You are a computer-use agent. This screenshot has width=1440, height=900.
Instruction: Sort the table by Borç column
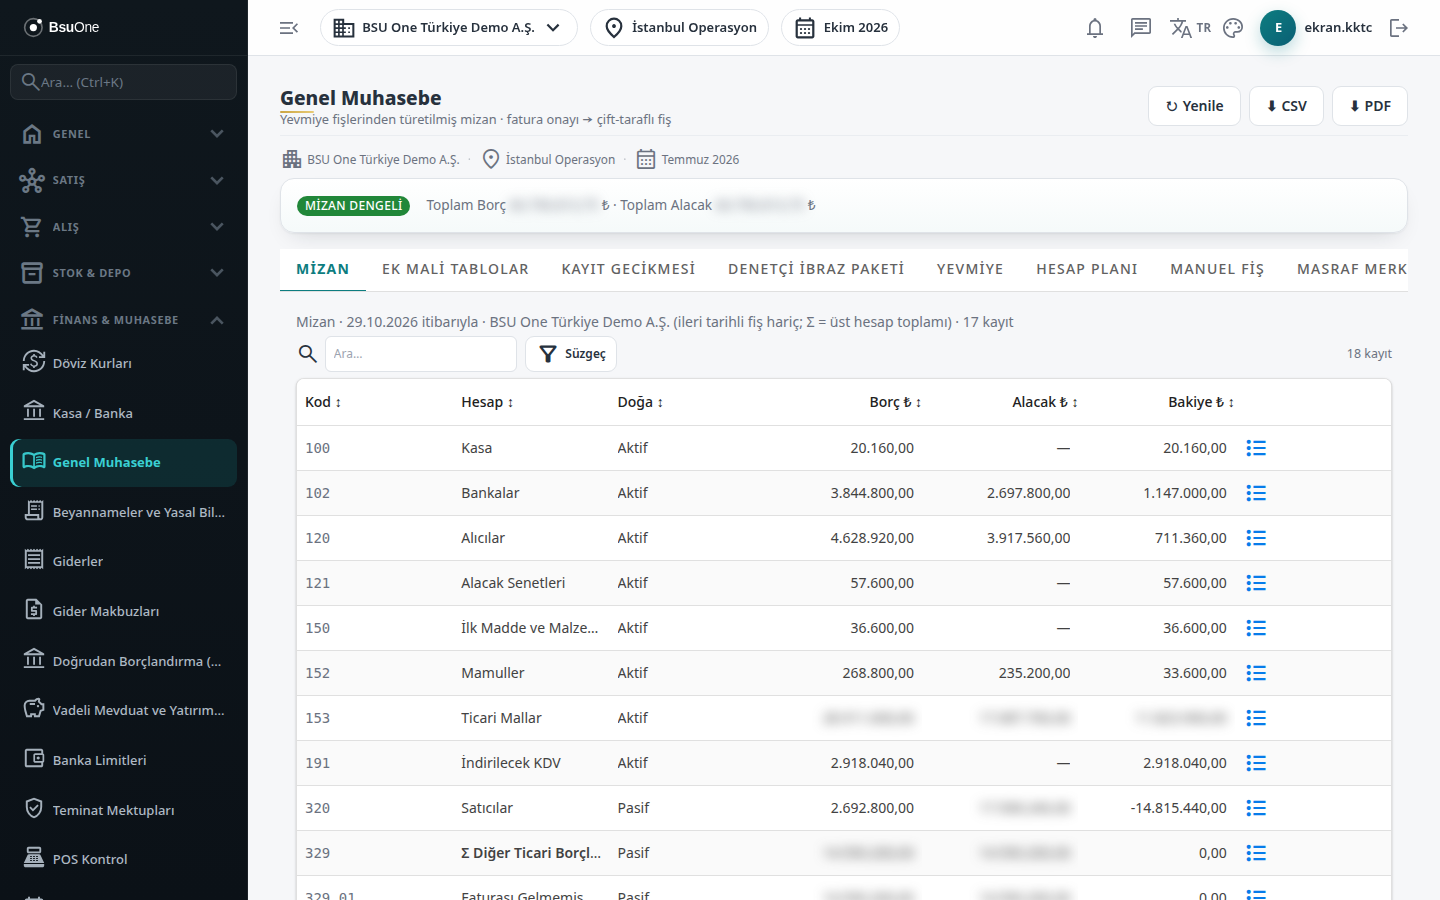coord(895,402)
